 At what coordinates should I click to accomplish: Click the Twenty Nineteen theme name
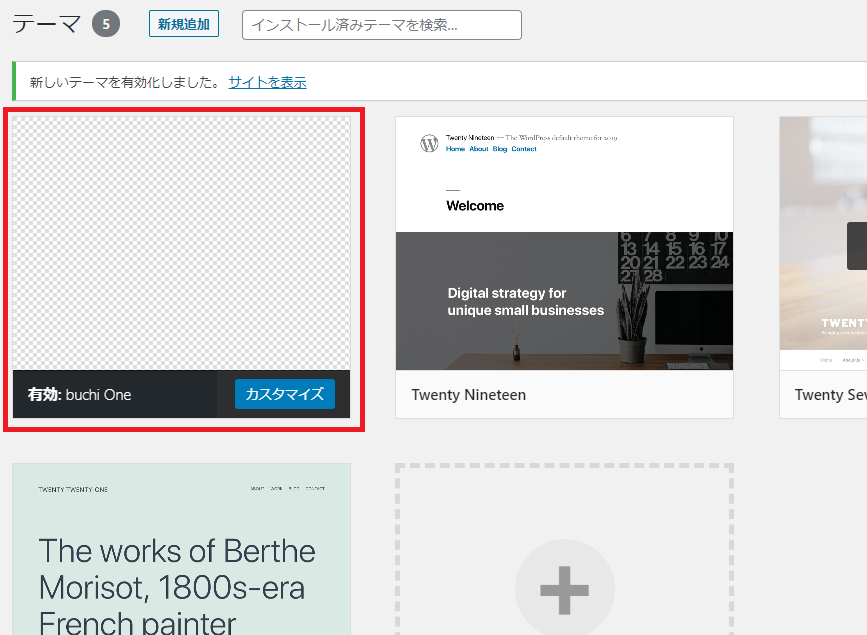click(468, 395)
